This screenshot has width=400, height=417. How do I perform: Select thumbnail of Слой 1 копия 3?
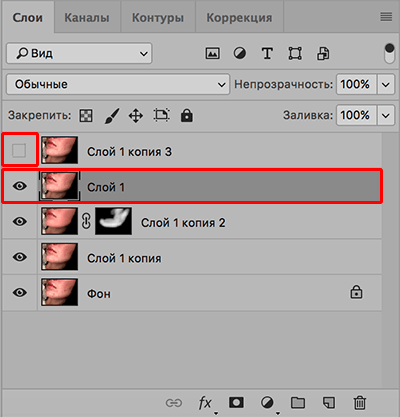pos(60,150)
